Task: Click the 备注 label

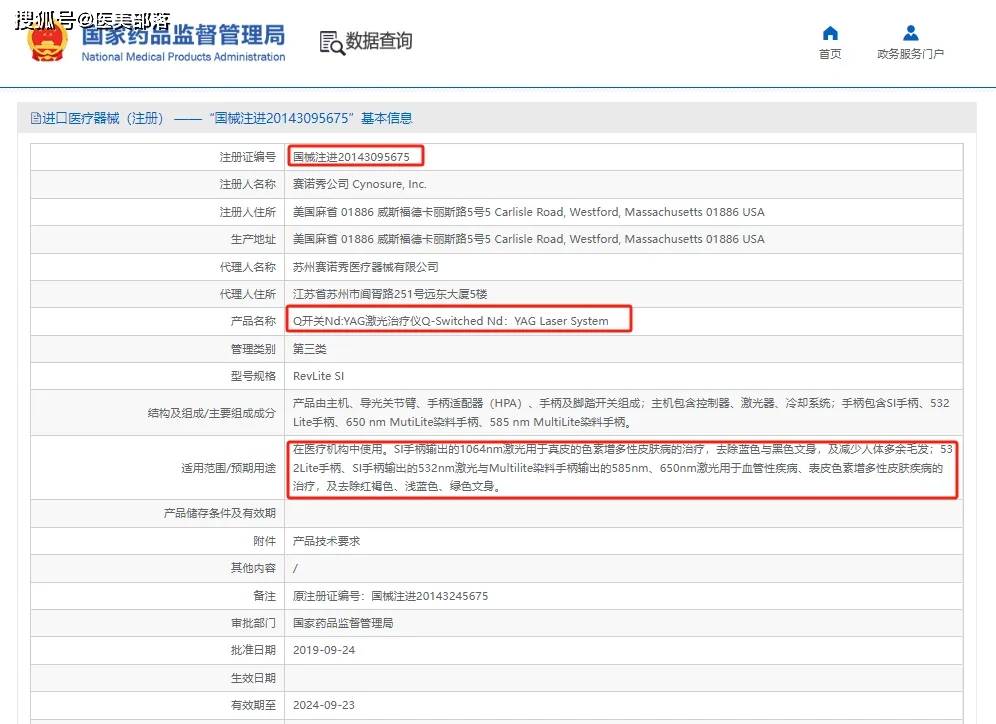Action: pos(265,596)
